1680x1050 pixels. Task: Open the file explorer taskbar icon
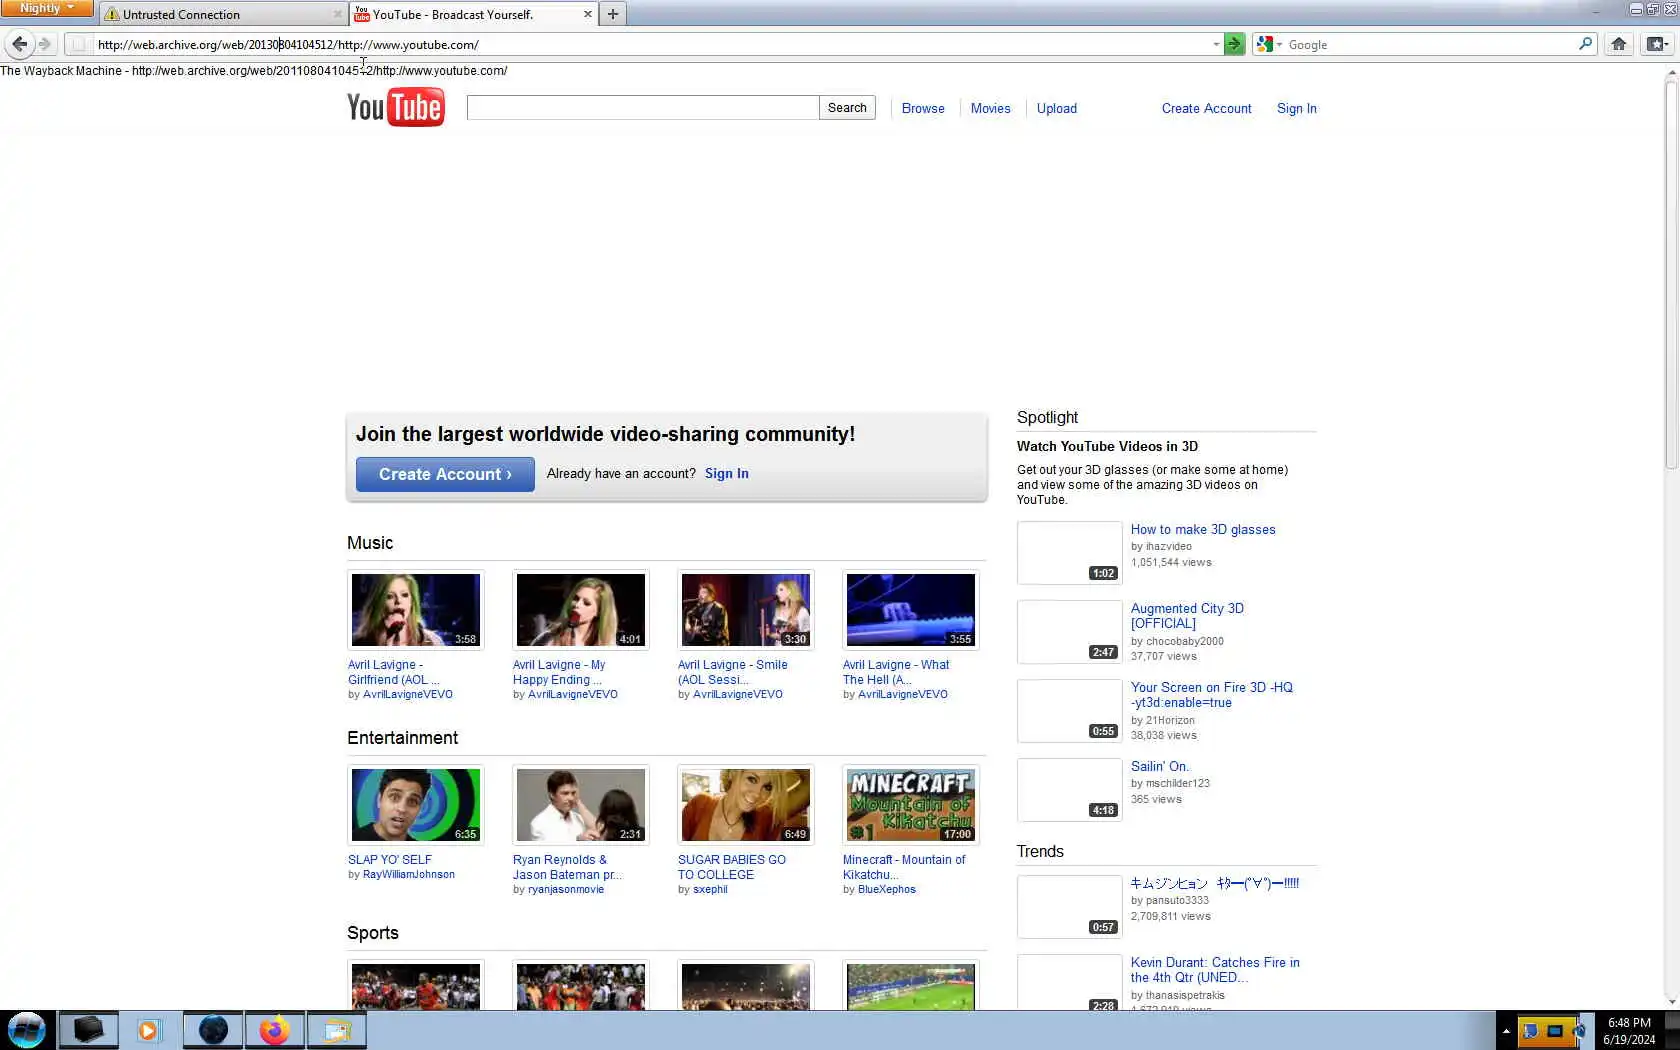tap(337, 1030)
